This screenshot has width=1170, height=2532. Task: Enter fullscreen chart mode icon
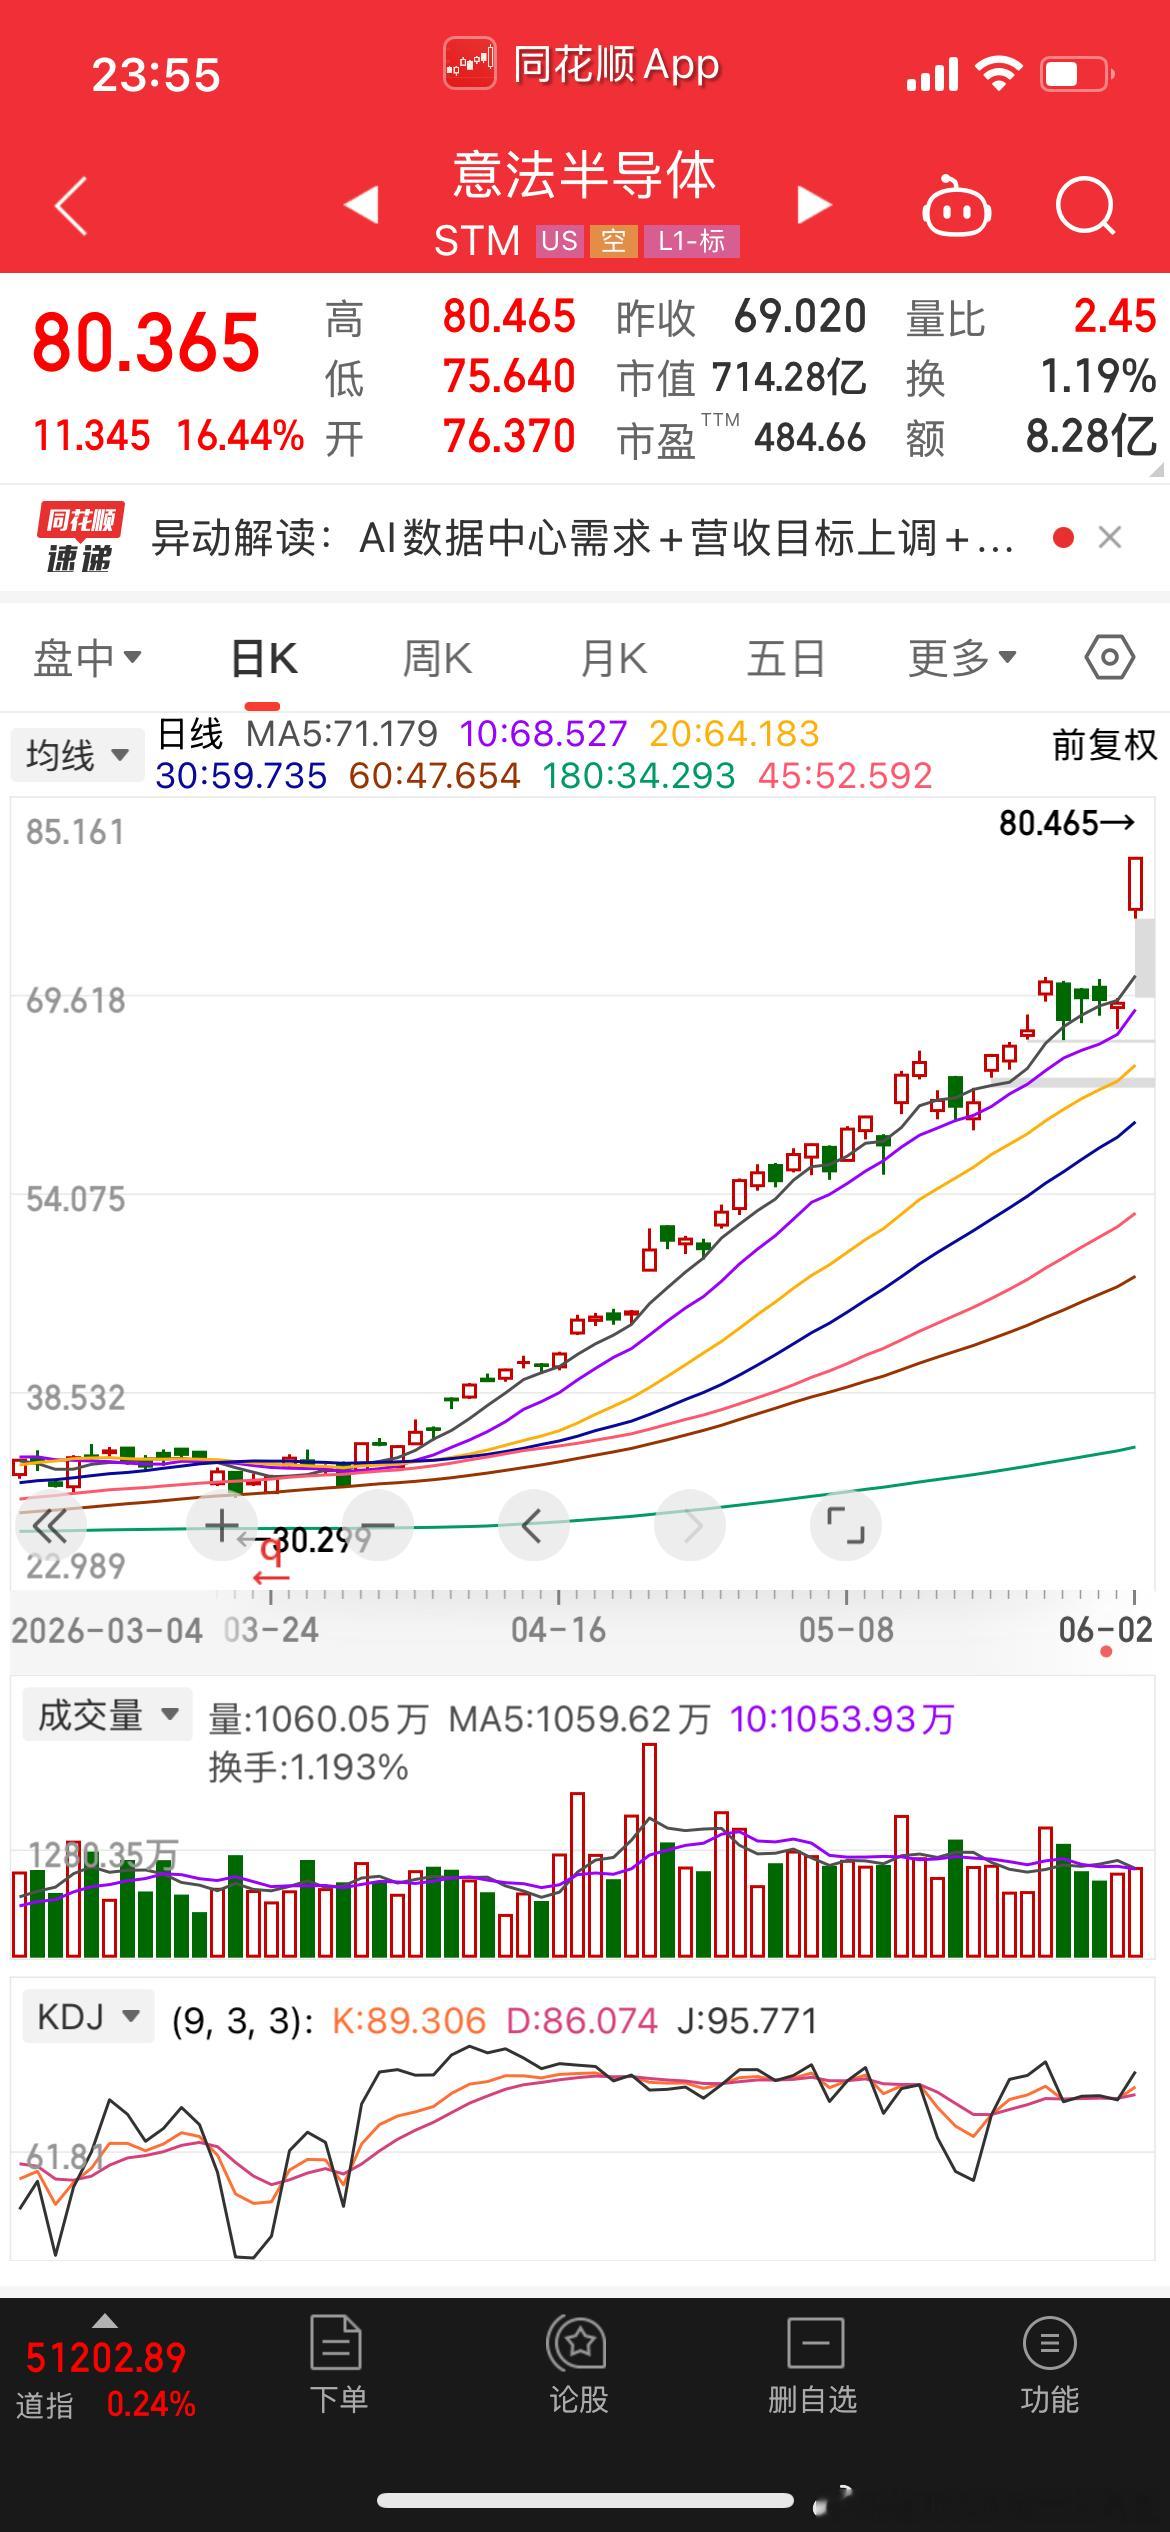[845, 1526]
